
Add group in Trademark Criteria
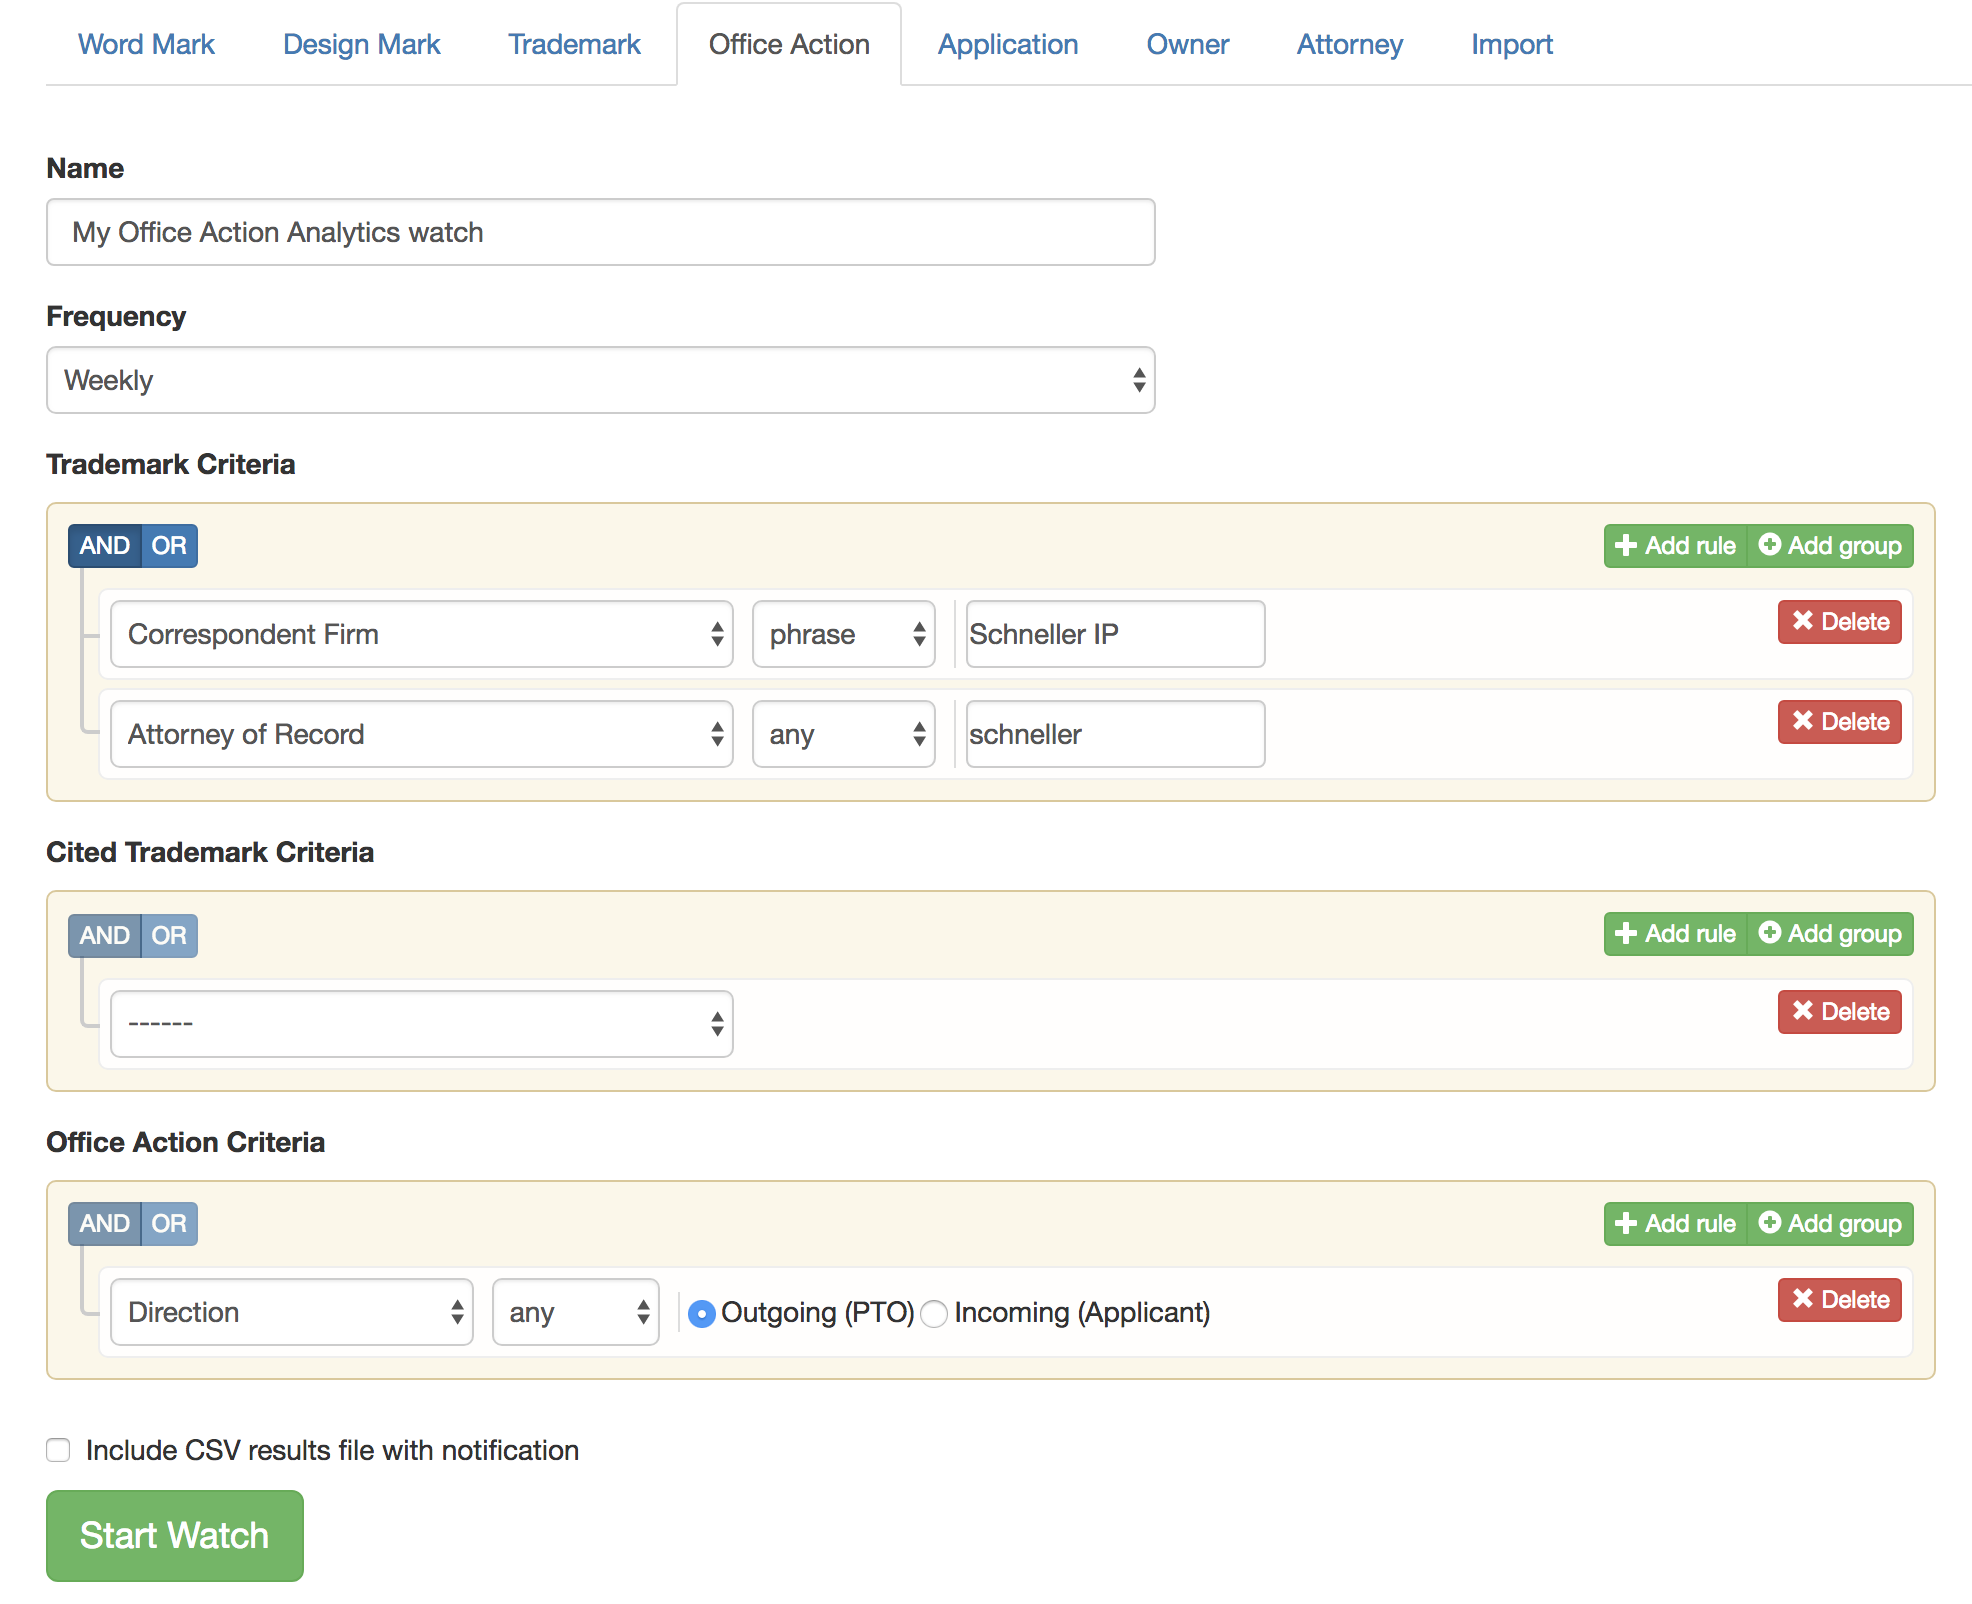click(1830, 546)
